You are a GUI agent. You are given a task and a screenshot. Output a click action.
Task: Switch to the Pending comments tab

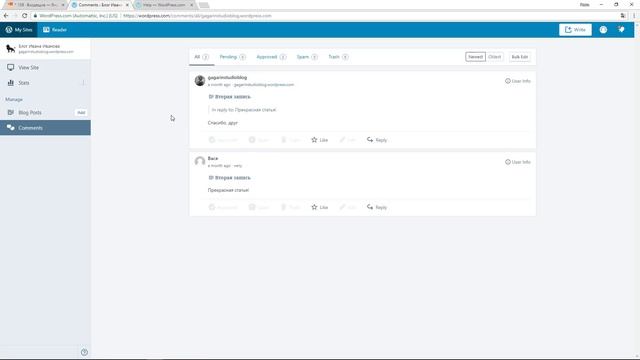click(233, 57)
